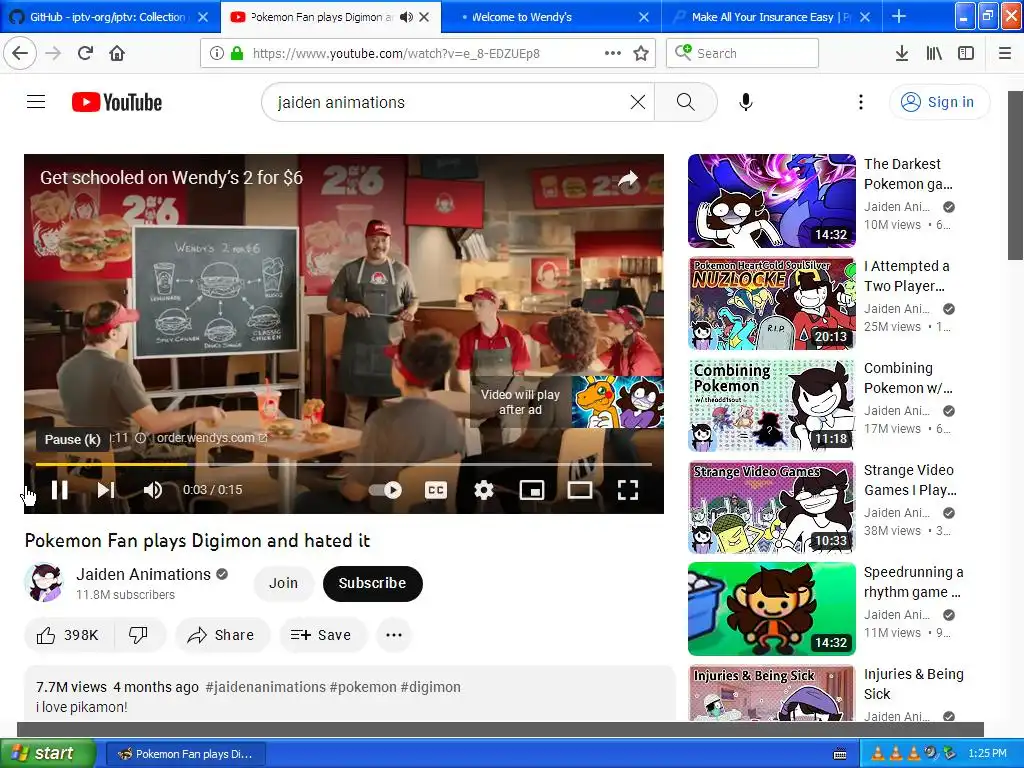The height and width of the screenshot is (768, 1024).
Task: Open YouTube guide hamburger menu
Action: (x=36, y=102)
